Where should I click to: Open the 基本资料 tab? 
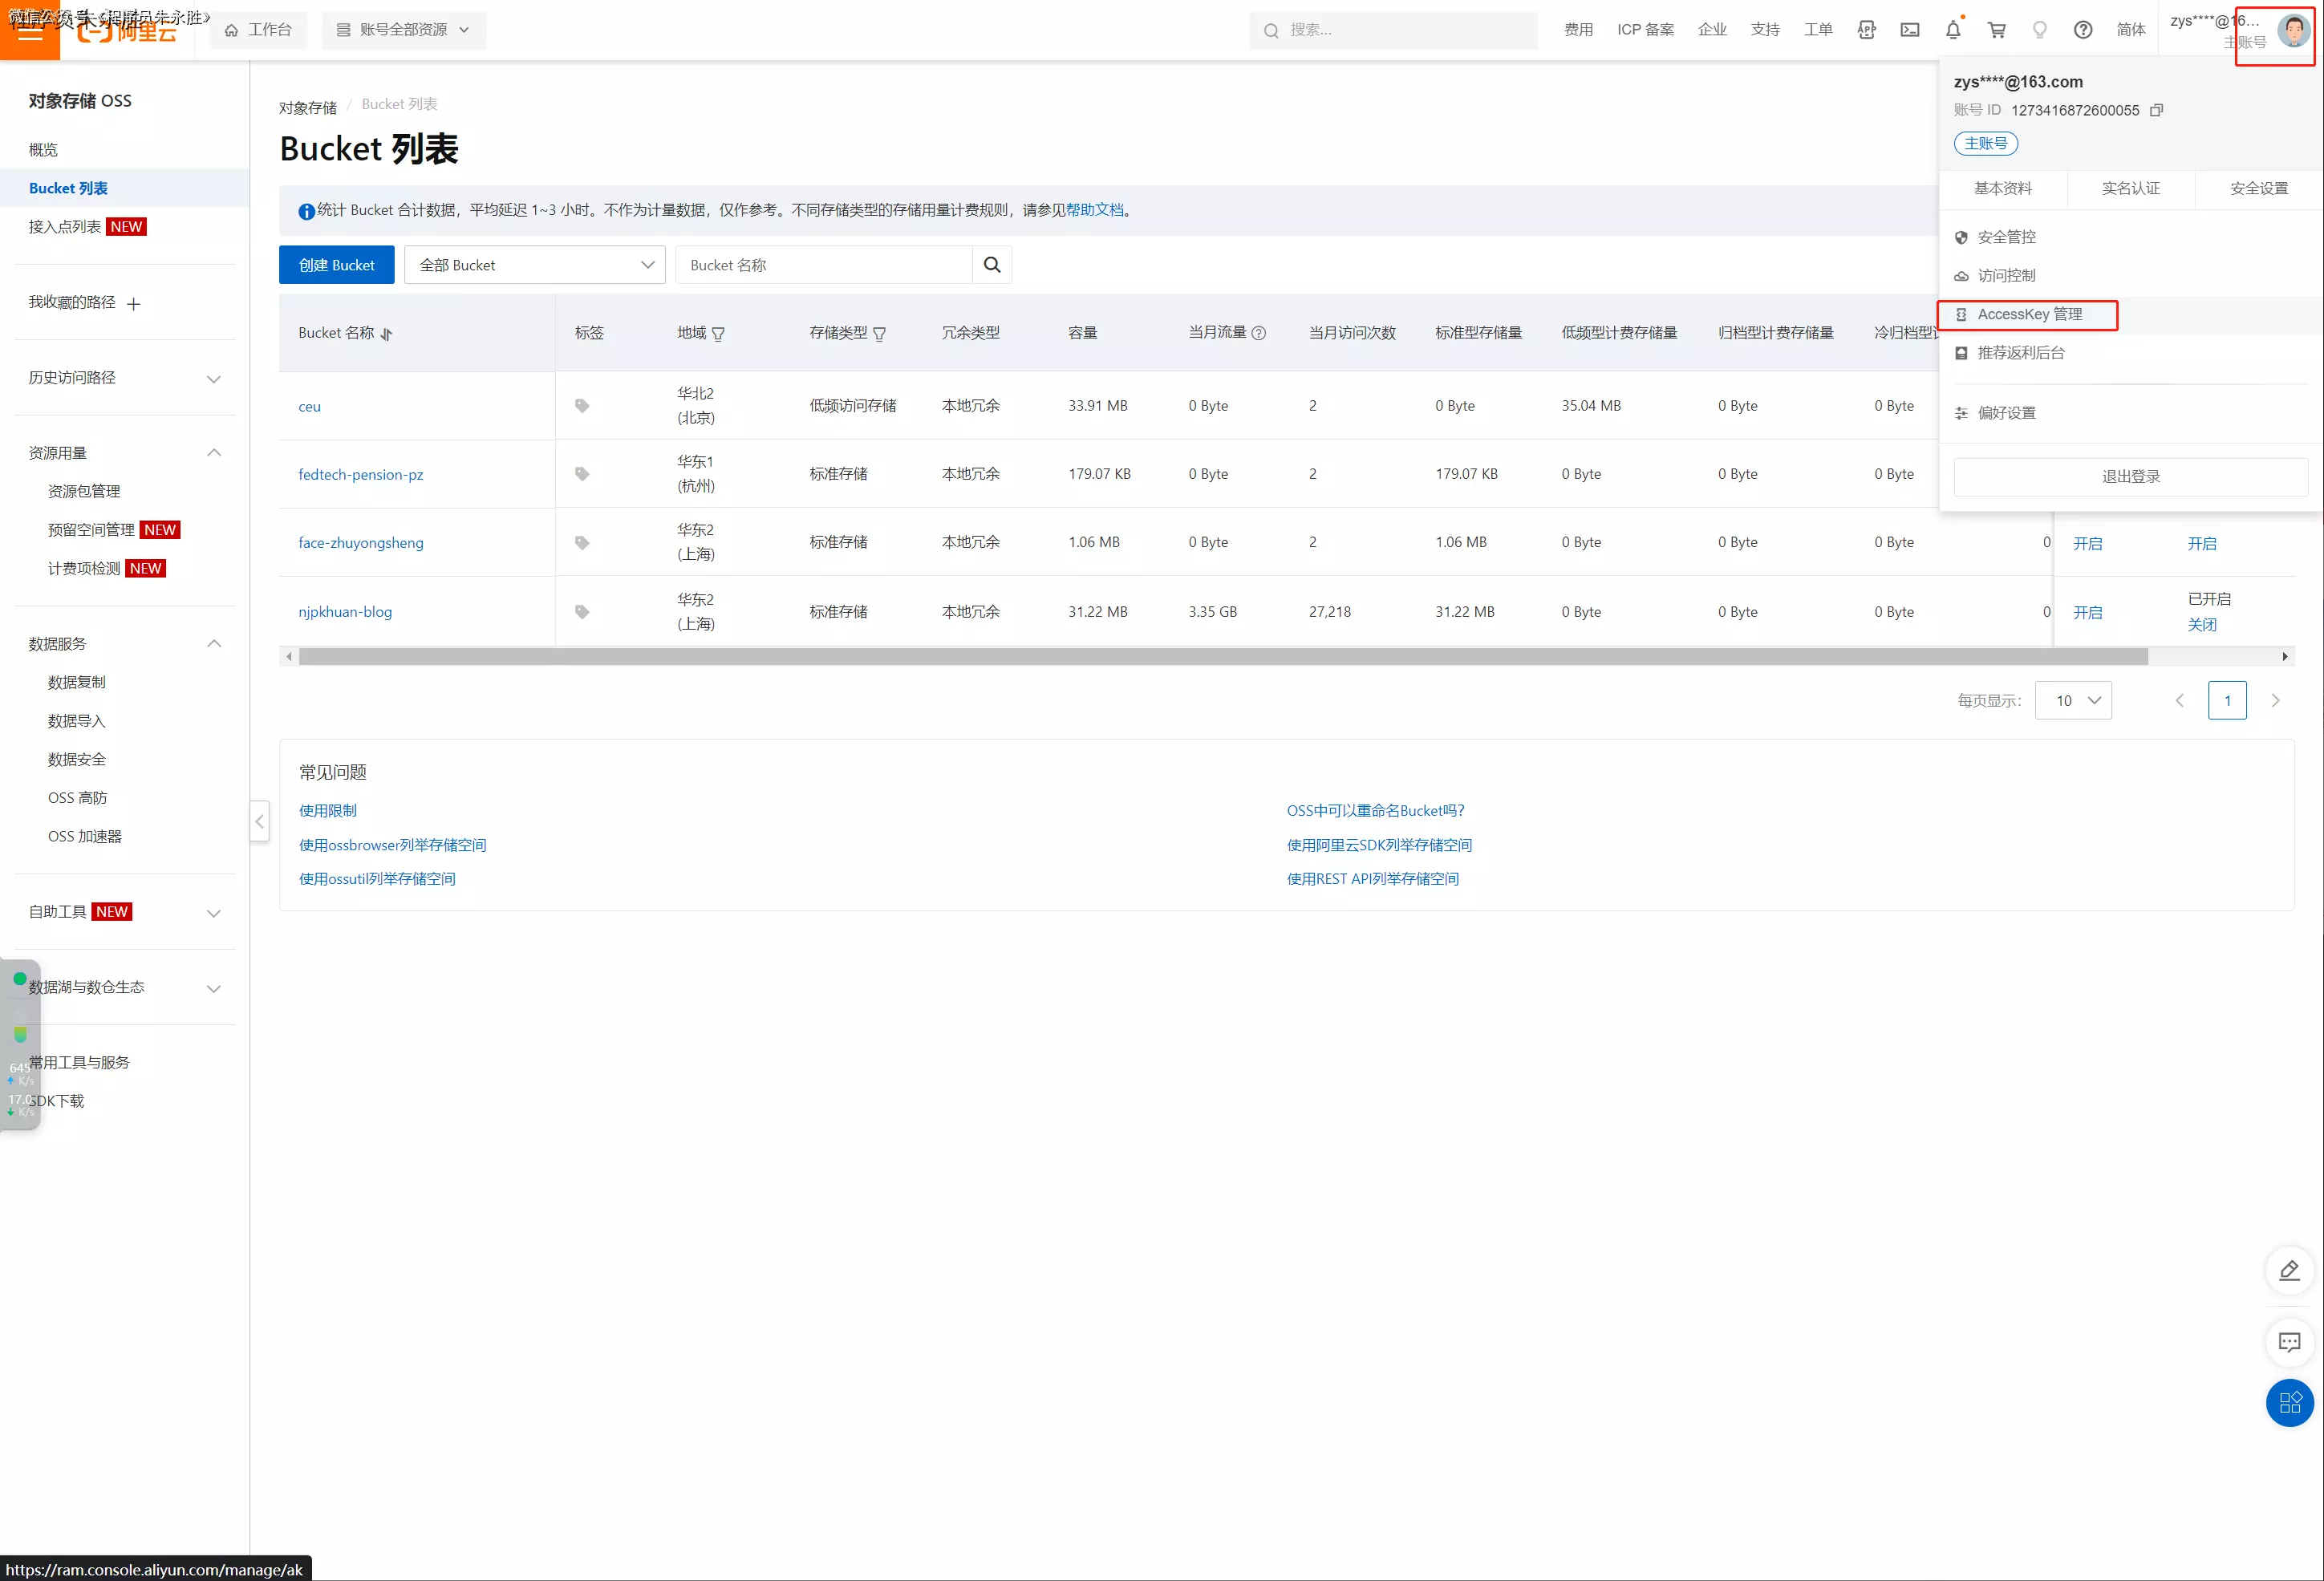coord(2003,189)
